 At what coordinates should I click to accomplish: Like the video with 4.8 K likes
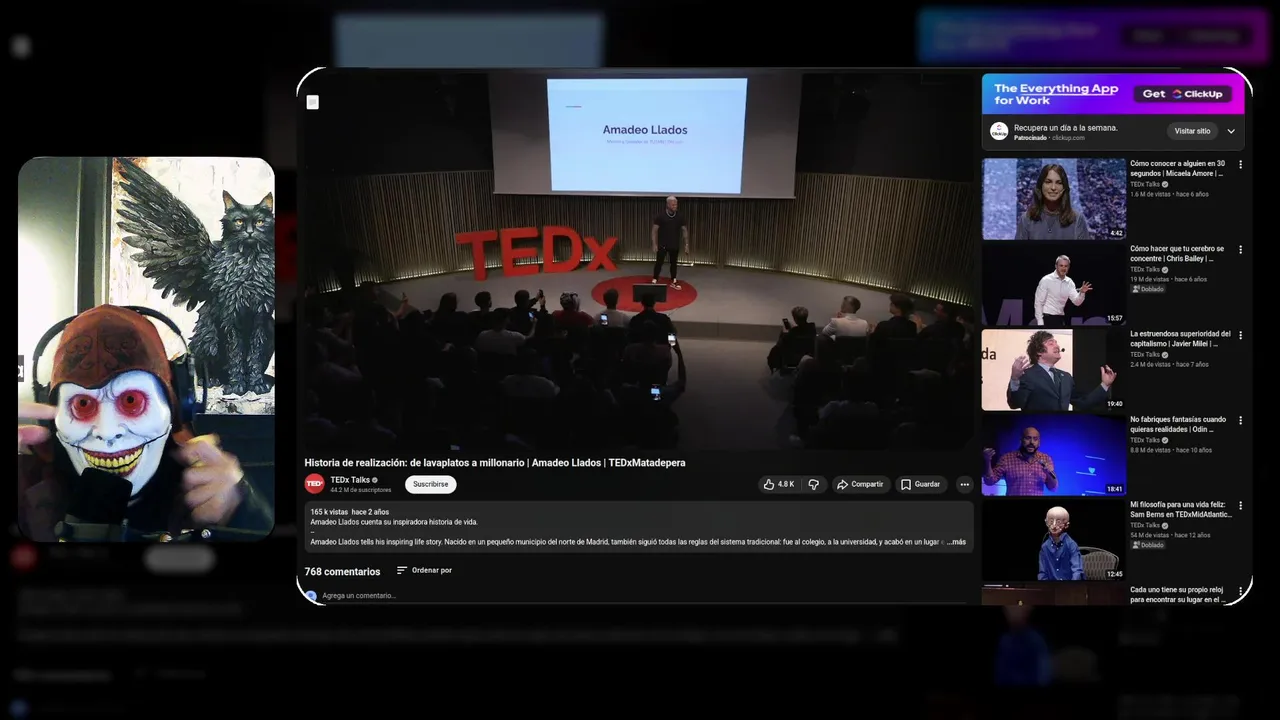(779, 484)
